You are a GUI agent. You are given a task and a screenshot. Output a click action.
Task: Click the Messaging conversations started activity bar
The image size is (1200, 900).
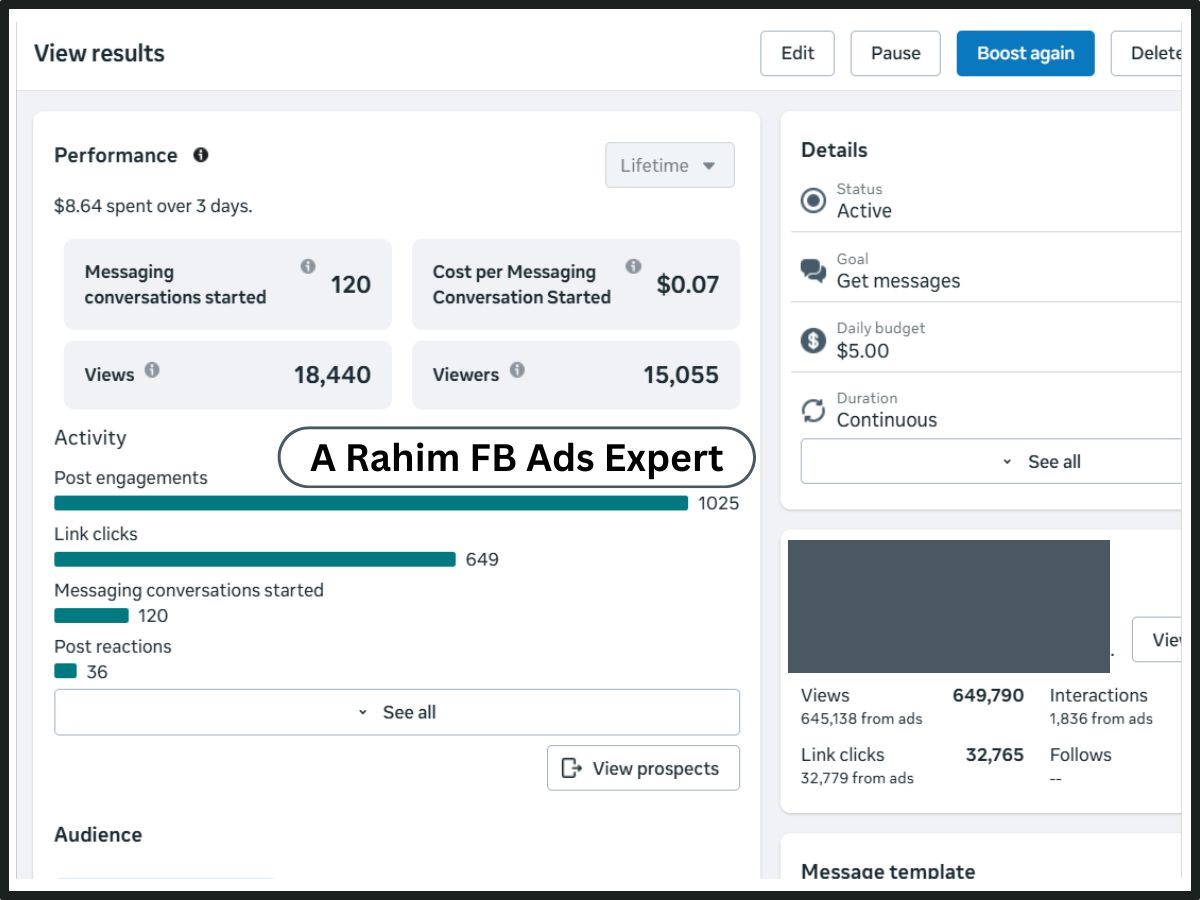click(91, 615)
